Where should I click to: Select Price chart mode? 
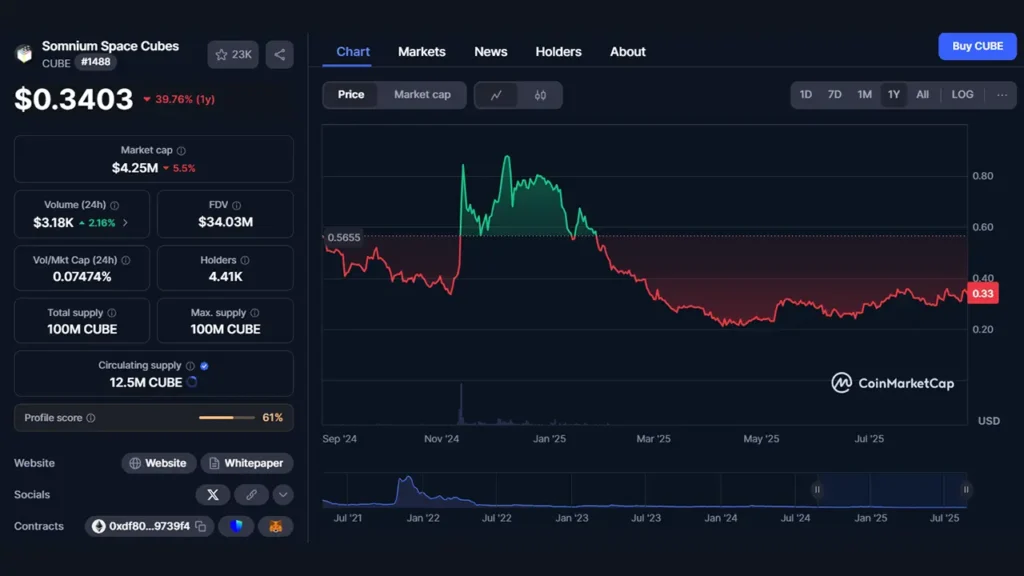pos(351,95)
